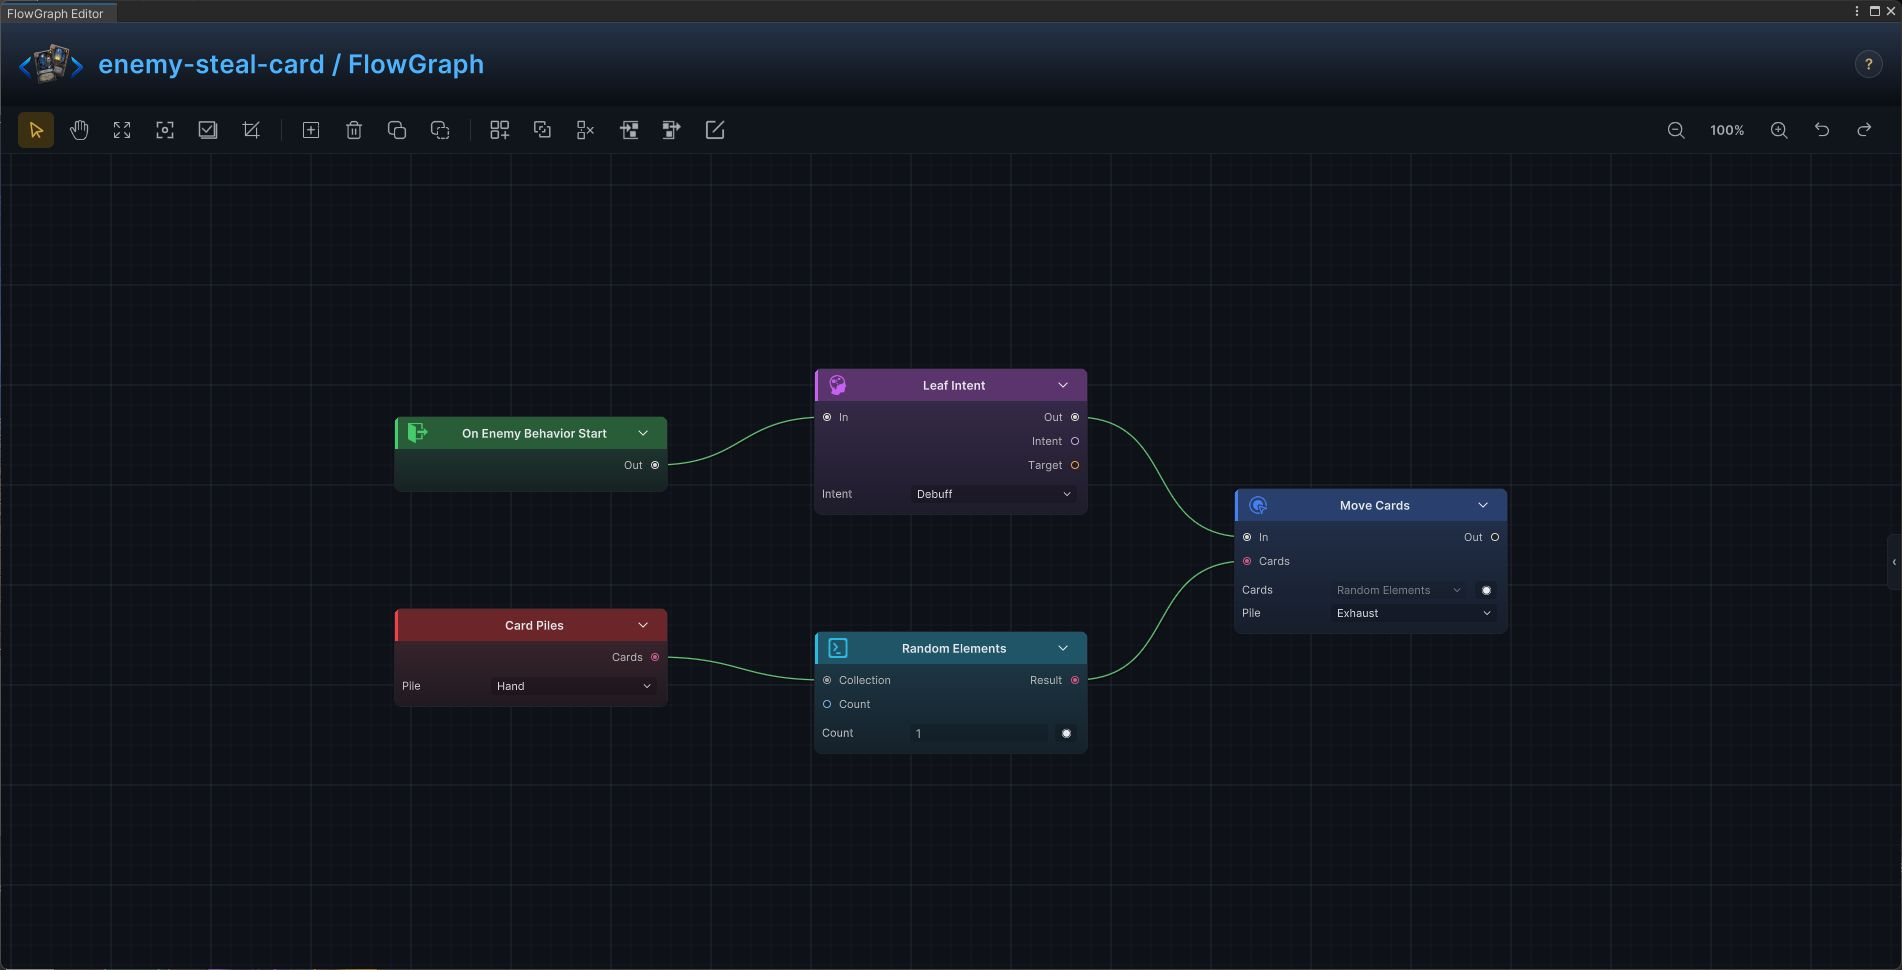The height and width of the screenshot is (970, 1902).
Task: Click the focus on selection icon
Action: 165,130
